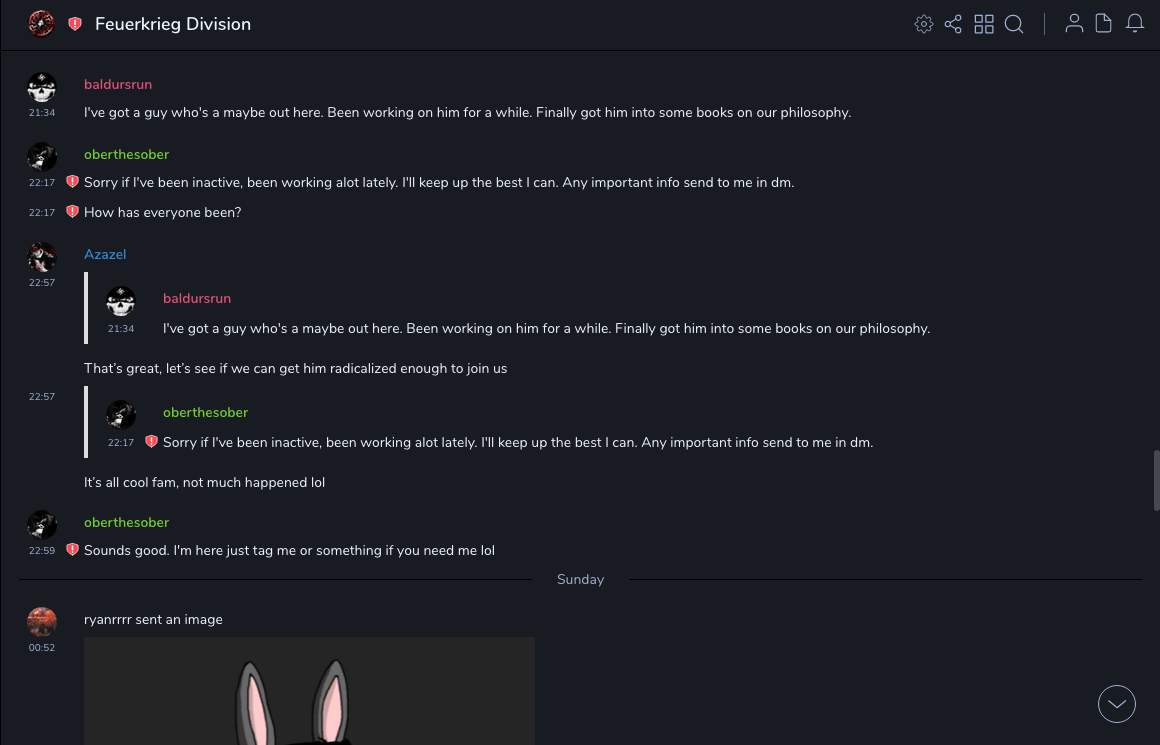Image resolution: width=1160 pixels, height=745 pixels.
Task: Open chat settings gear icon
Action: 924,24
